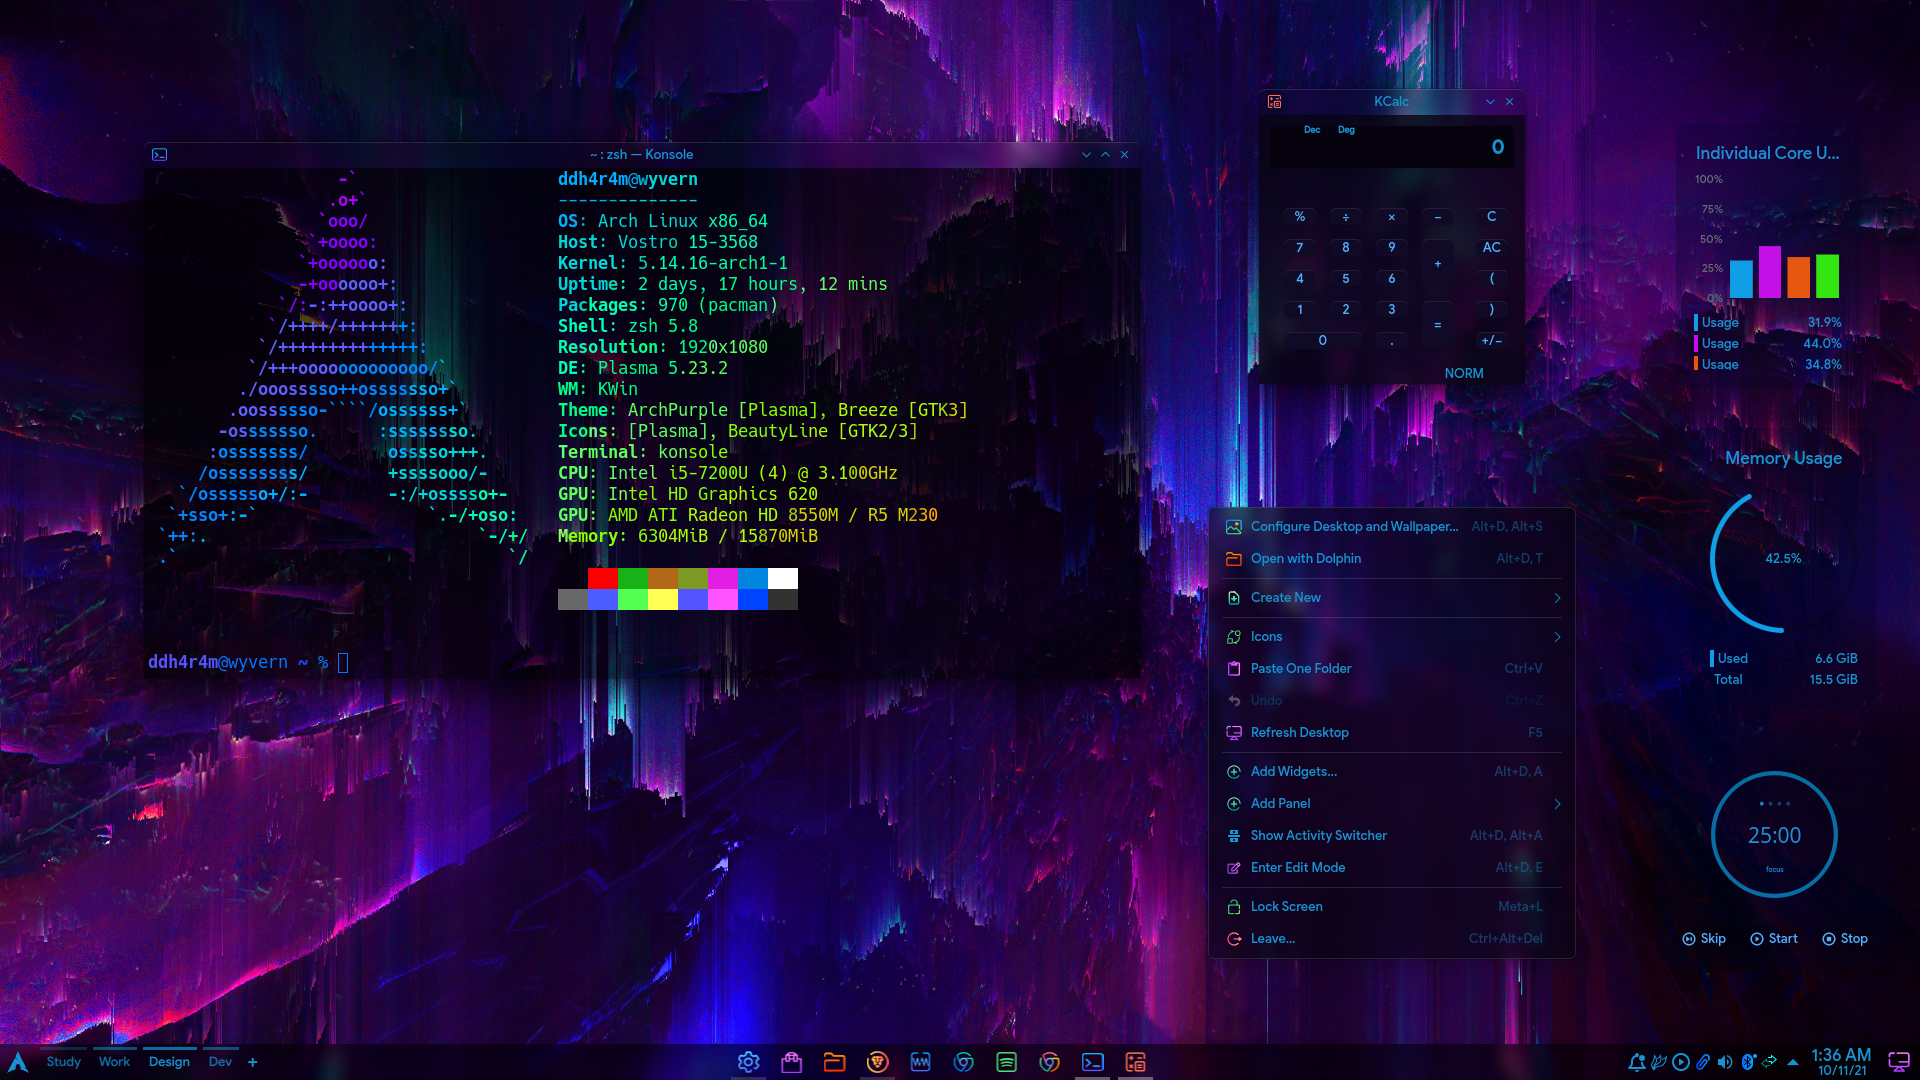
Task: Choose Lock Screen
Action: click(1391, 906)
